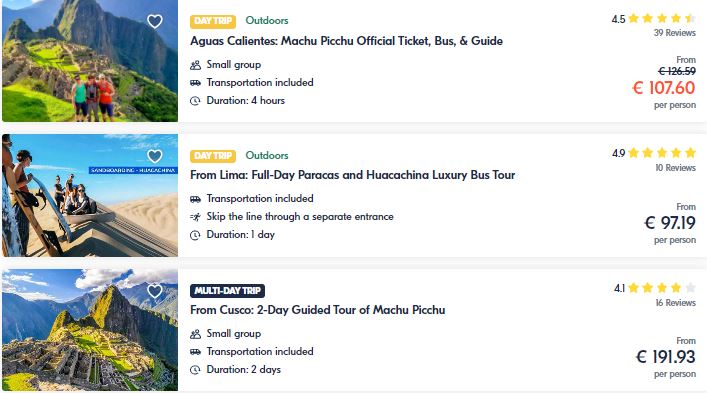Toggle wishlist heart on Paracas Huacachina tour
Image resolution: width=707 pixels, height=393 pixels.
[x=155, y=156]
